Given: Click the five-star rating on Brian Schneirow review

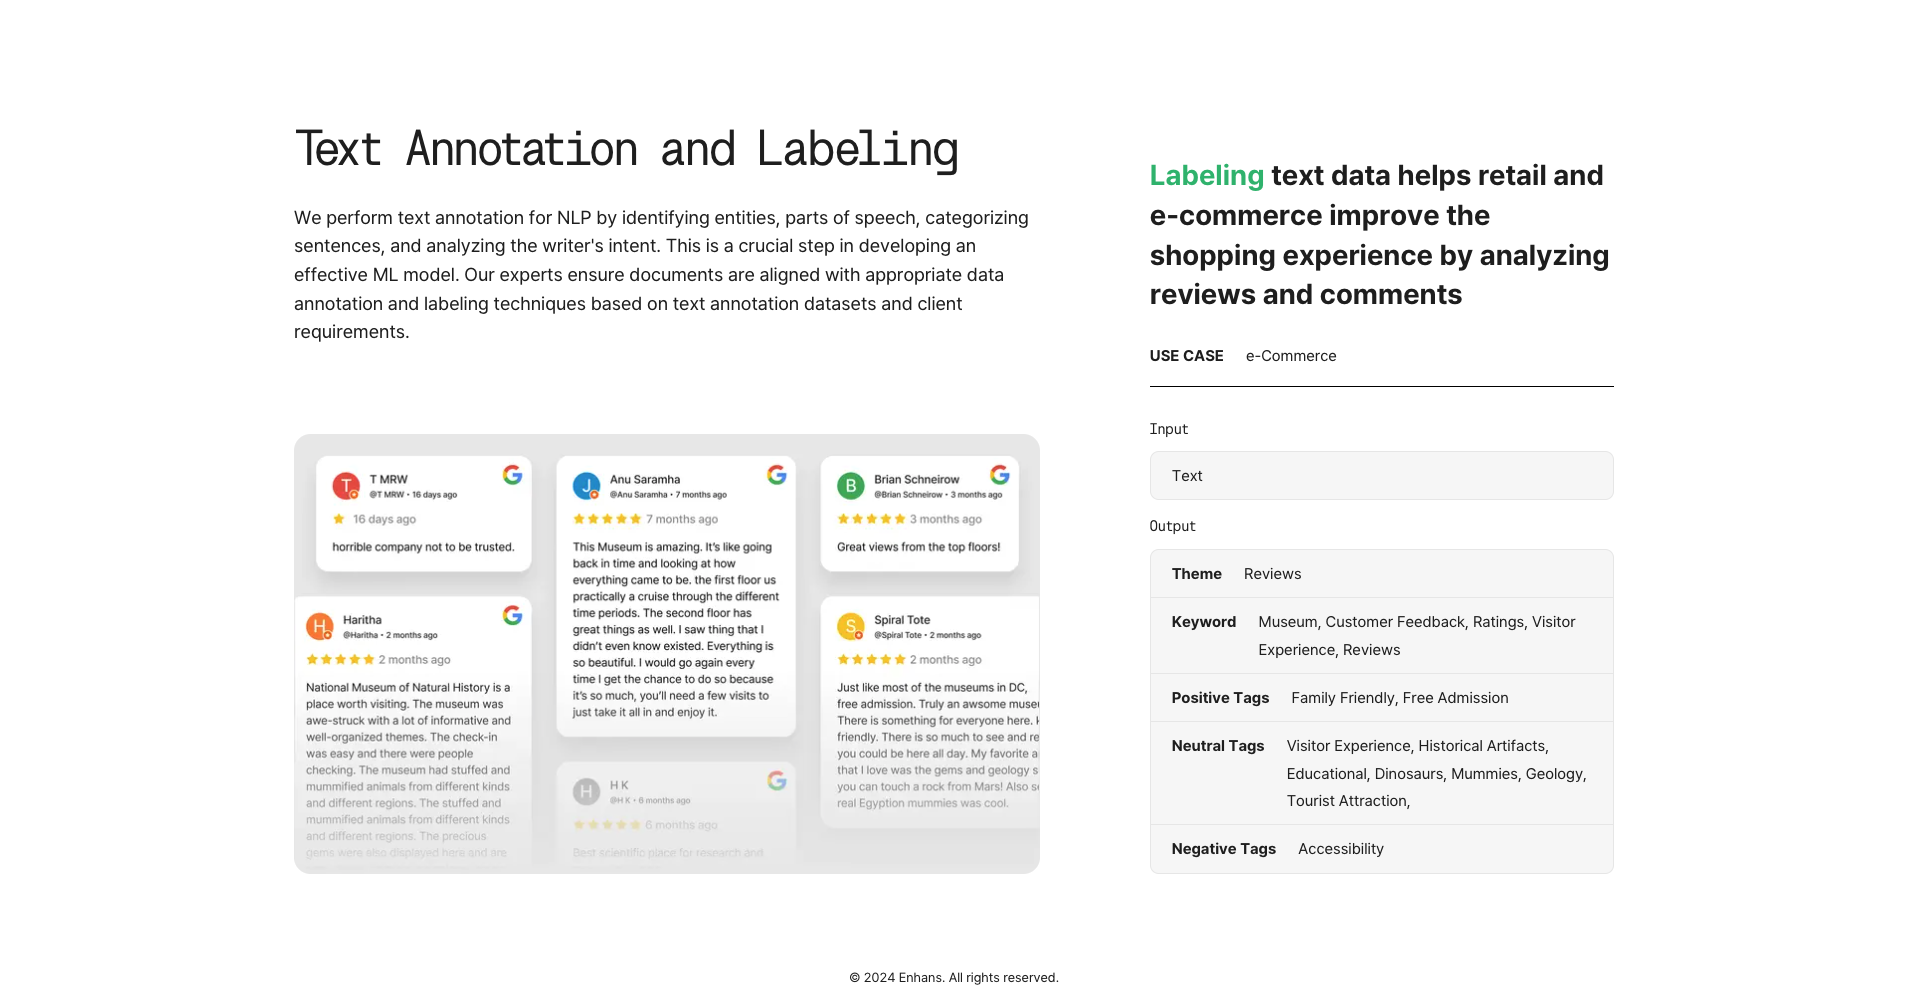Looking at the screenshot, I should (871, 519).
